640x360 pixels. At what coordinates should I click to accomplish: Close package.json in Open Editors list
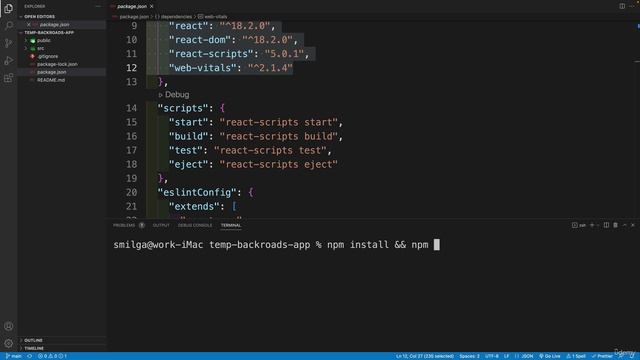[29, 24]
